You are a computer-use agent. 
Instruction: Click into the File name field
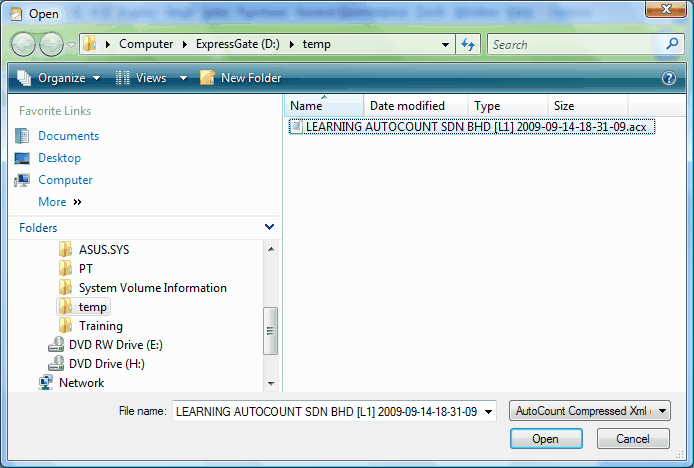click(x=328, y=412)
